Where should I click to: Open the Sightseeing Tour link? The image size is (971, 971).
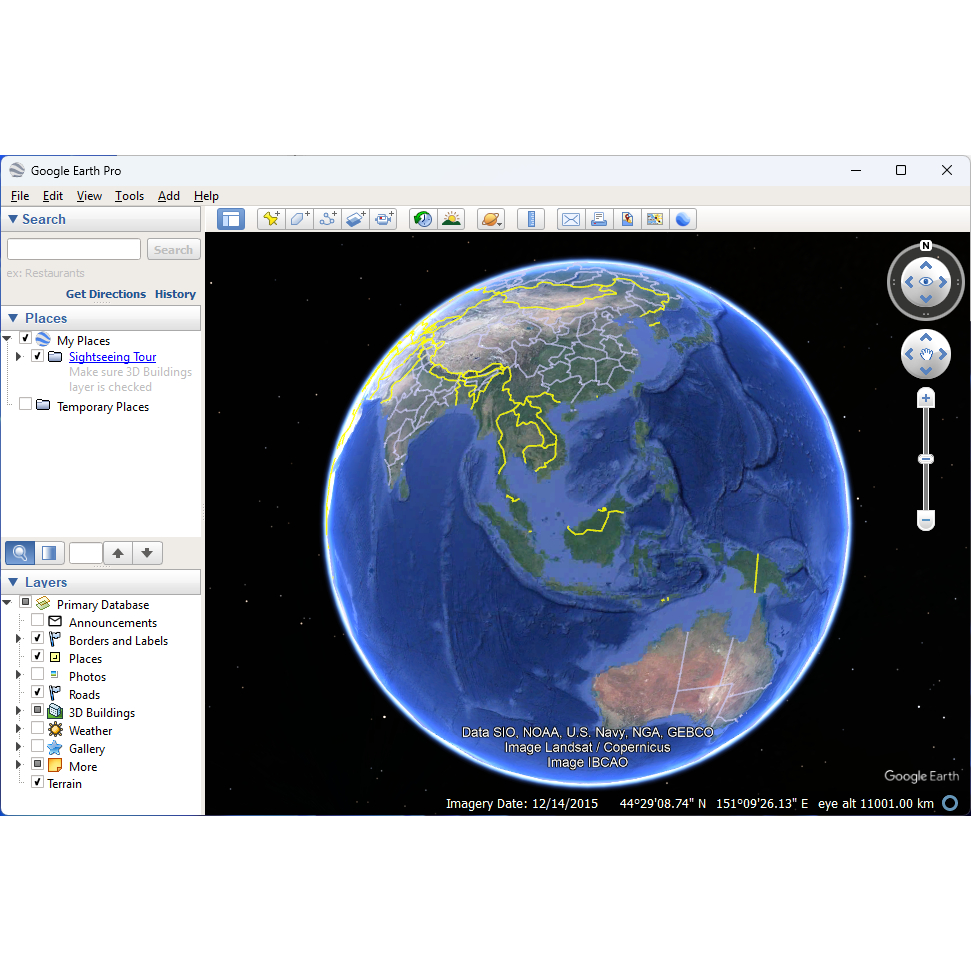pyautogui.click(x=112, y=357)
